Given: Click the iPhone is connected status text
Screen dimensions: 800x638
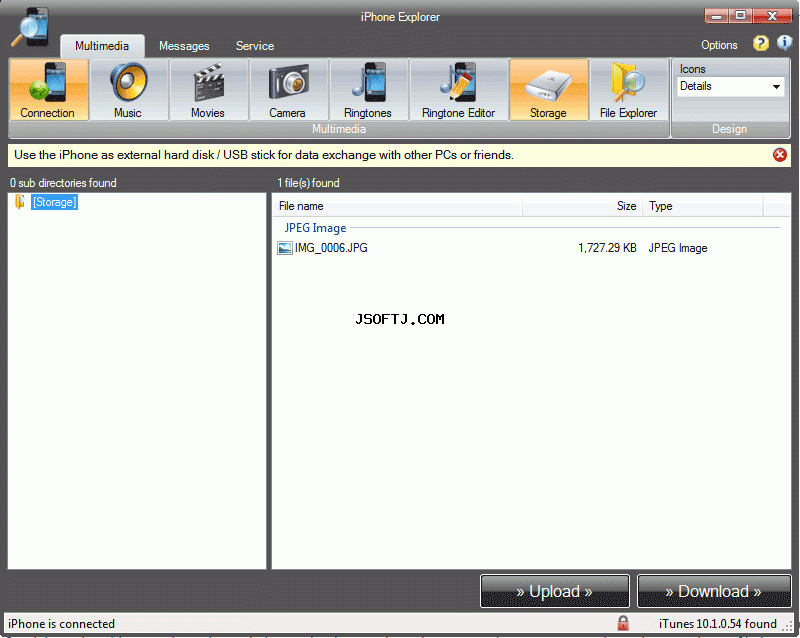Looking at the screenshot, I should [x=61, y=624].
